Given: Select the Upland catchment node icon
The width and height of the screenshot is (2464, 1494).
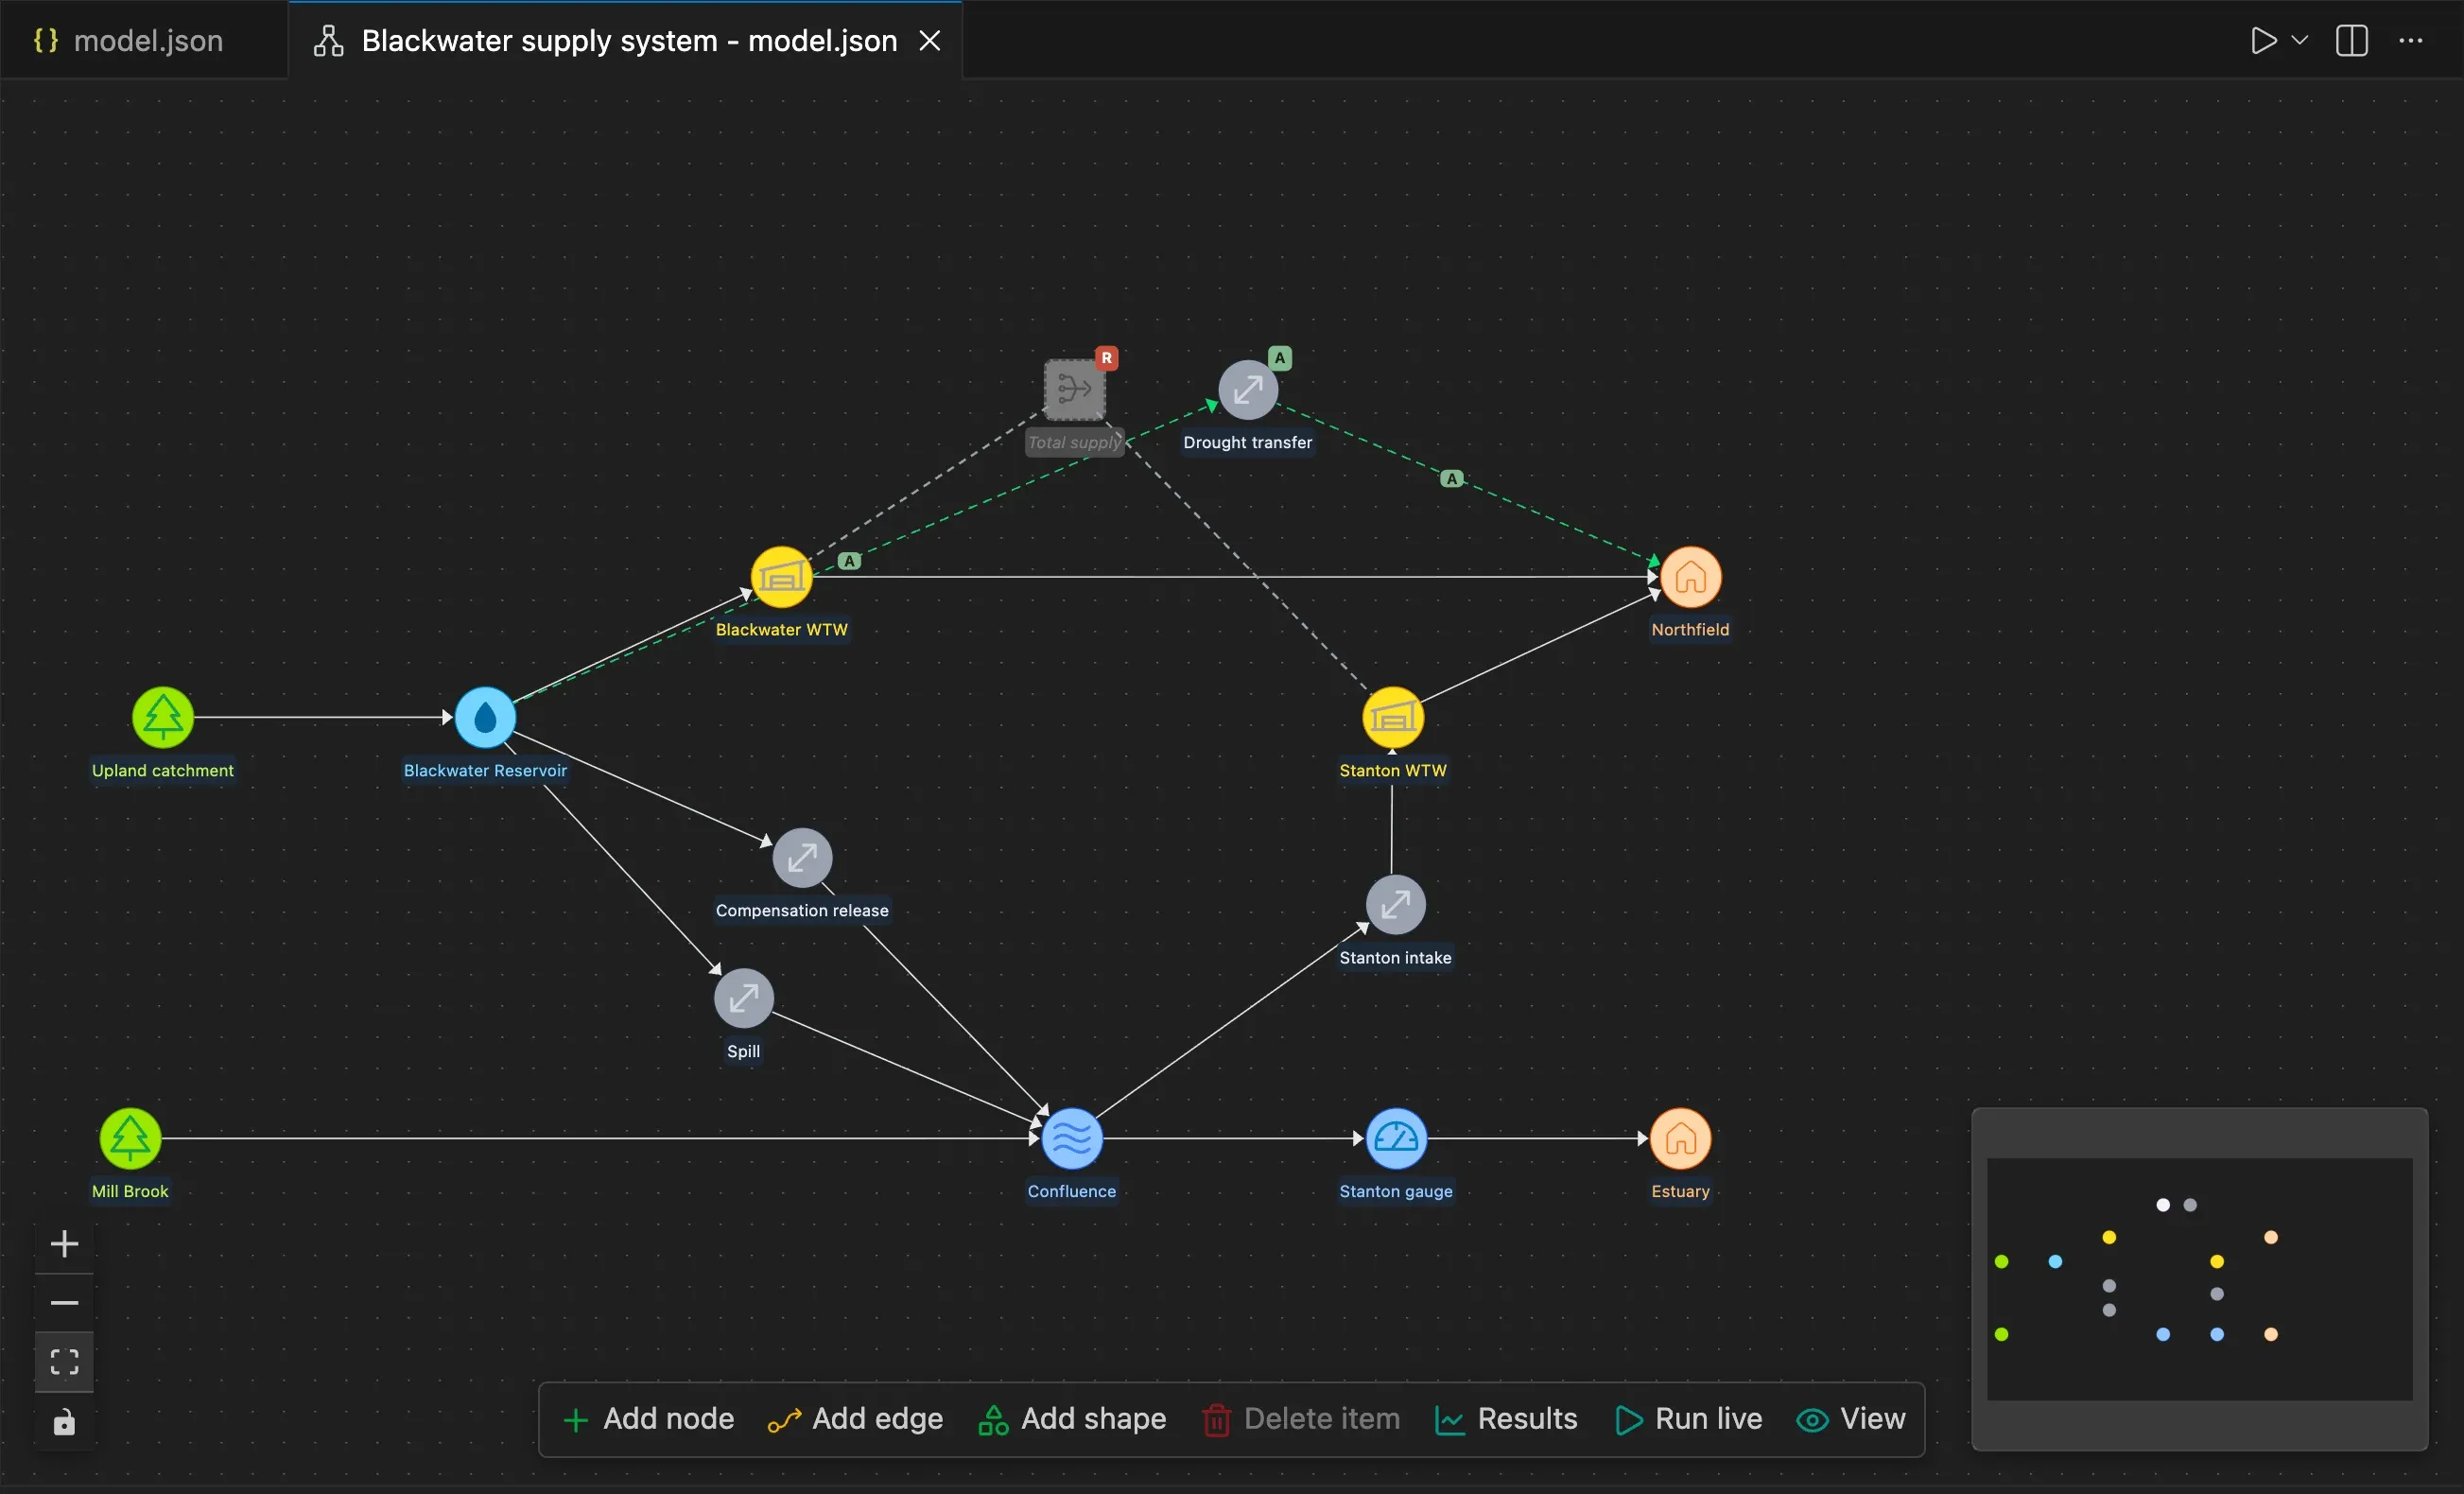Looking at the screenshot, I should [x=163, y=717].
